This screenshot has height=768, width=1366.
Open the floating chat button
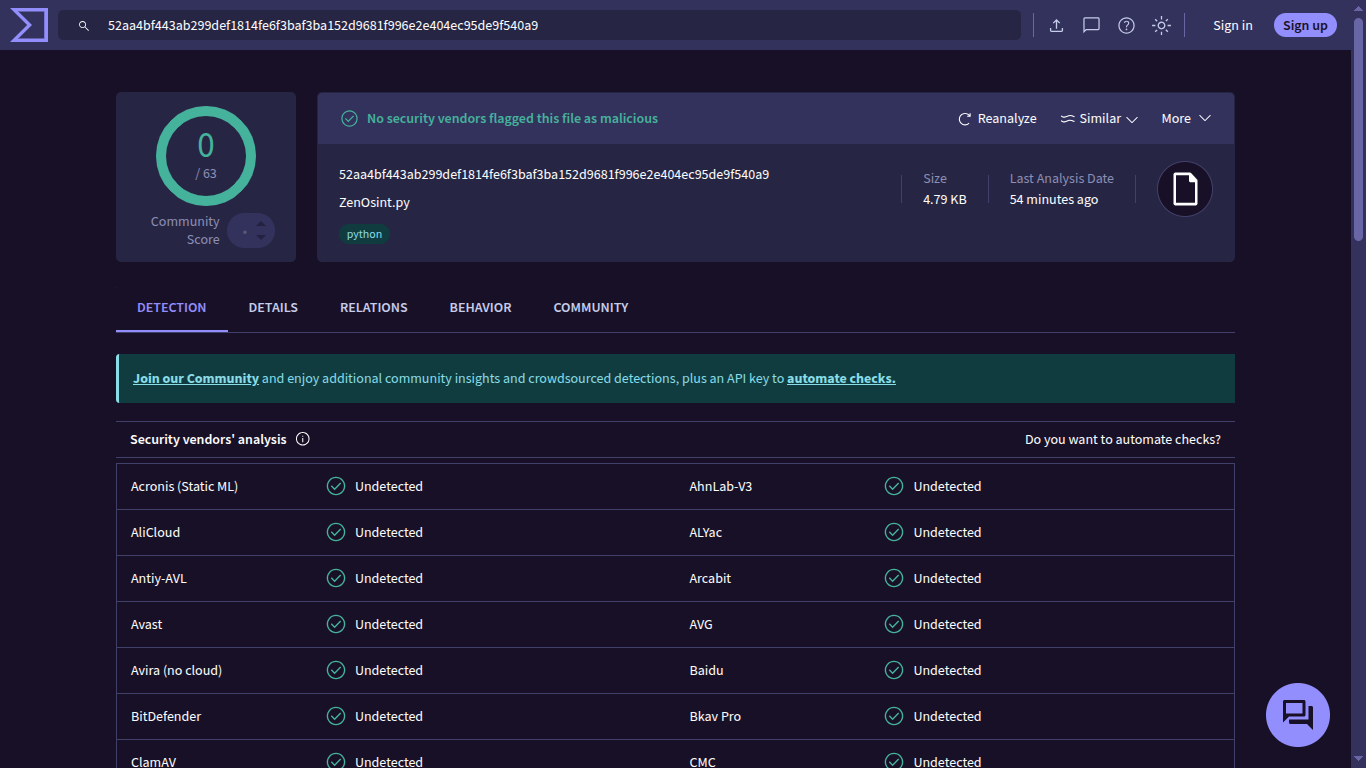tap(1298, 715)
